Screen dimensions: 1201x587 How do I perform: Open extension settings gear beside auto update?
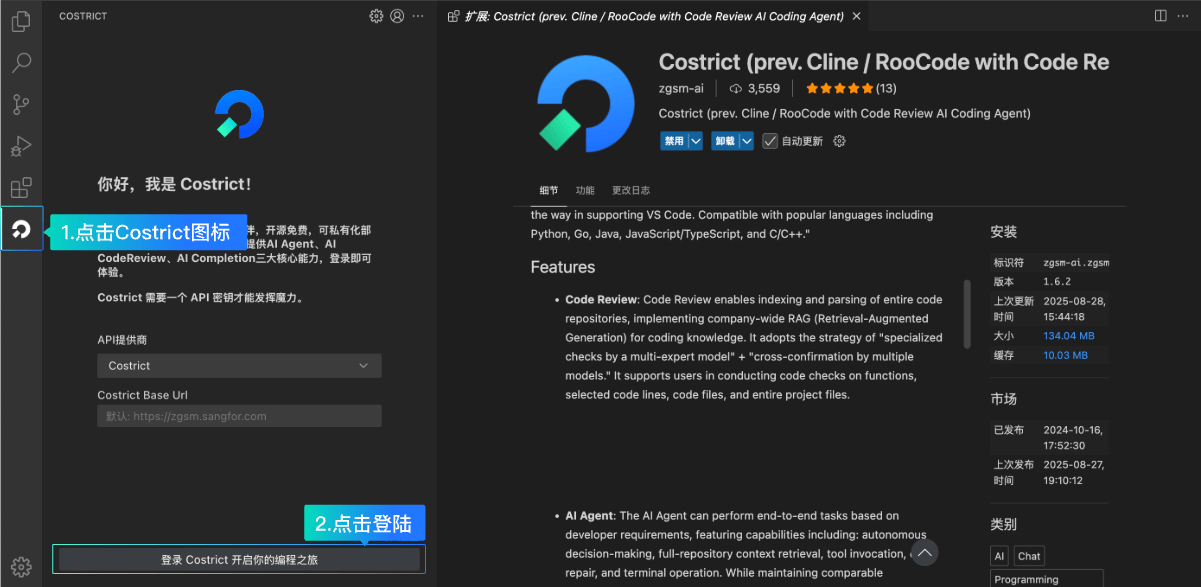coord(839,141)
